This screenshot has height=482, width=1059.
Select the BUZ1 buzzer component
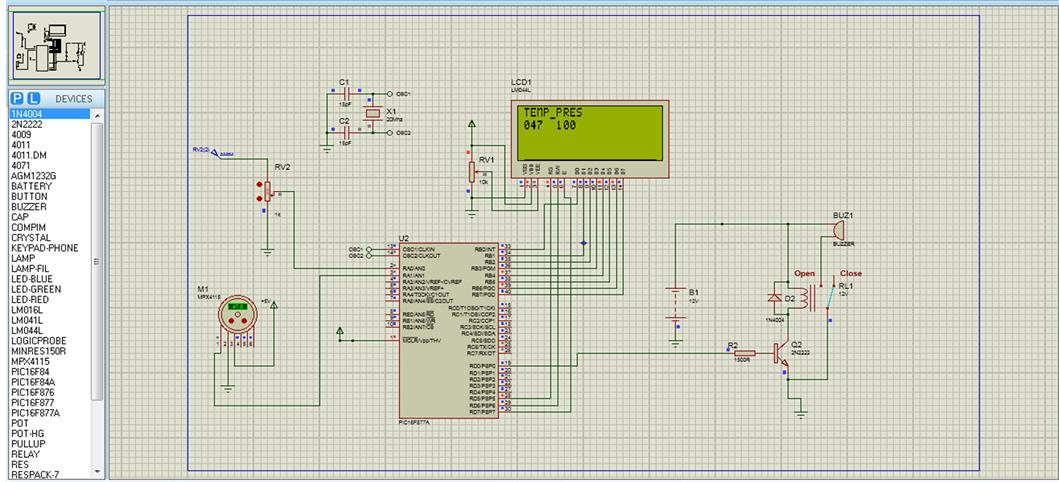click(837, 229)
